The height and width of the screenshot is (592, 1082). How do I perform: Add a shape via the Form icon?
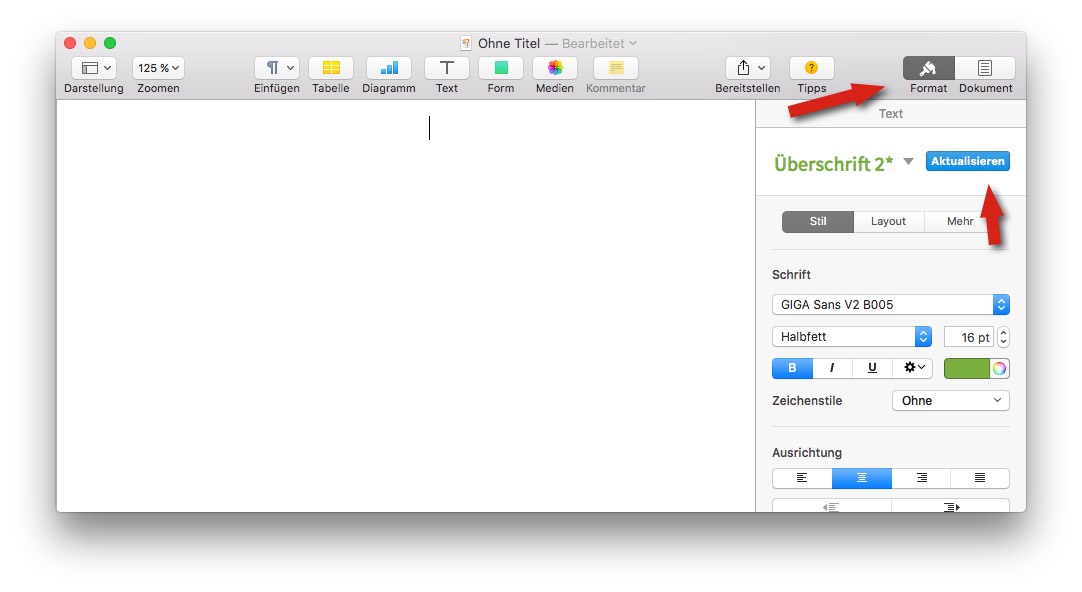[500, 69]
